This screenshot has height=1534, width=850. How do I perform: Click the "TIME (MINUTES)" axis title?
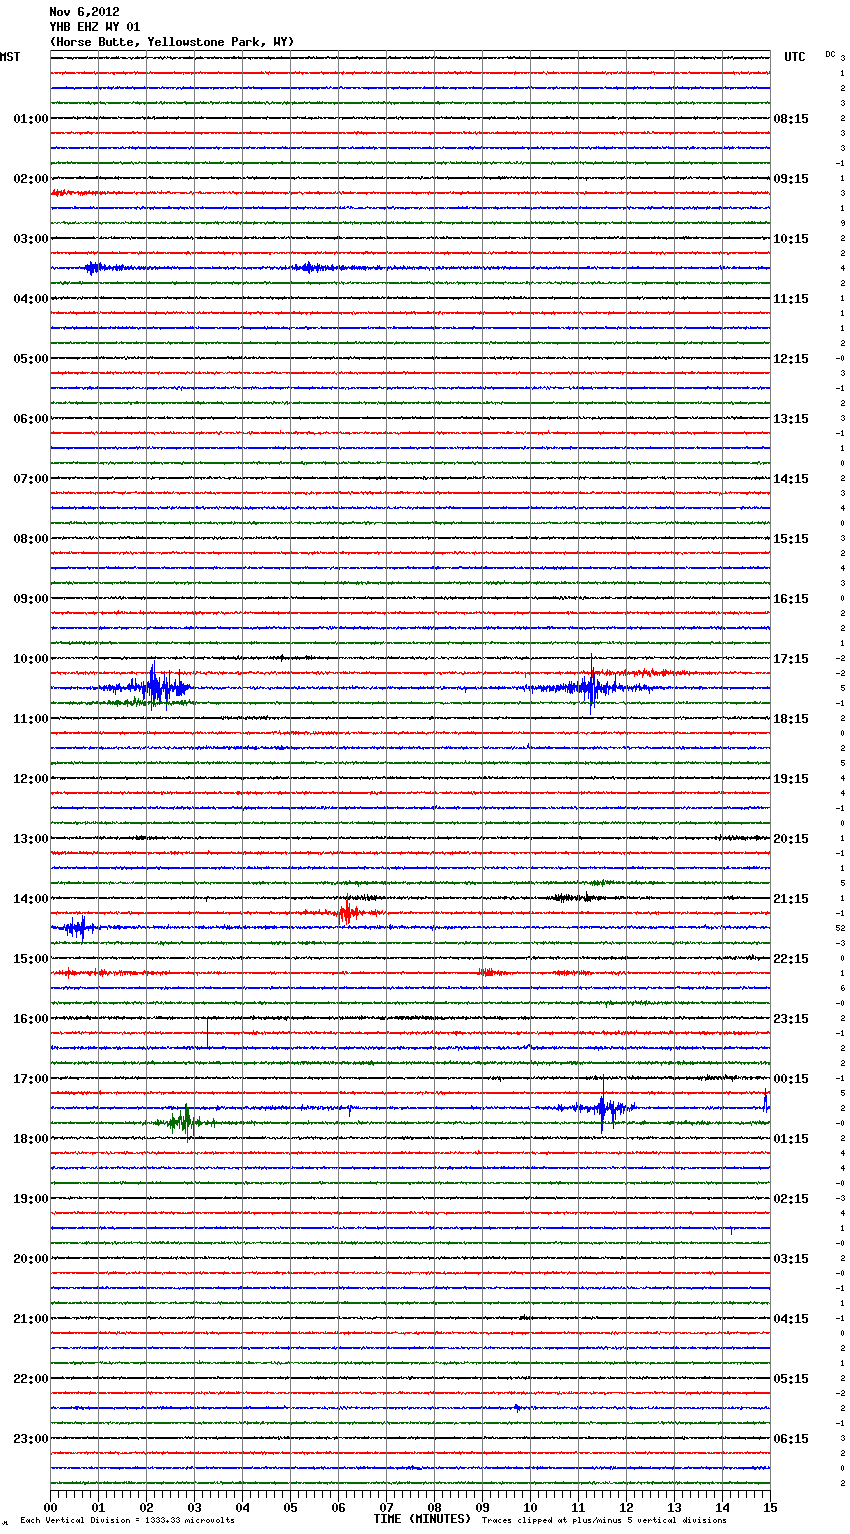(422, 1519)
